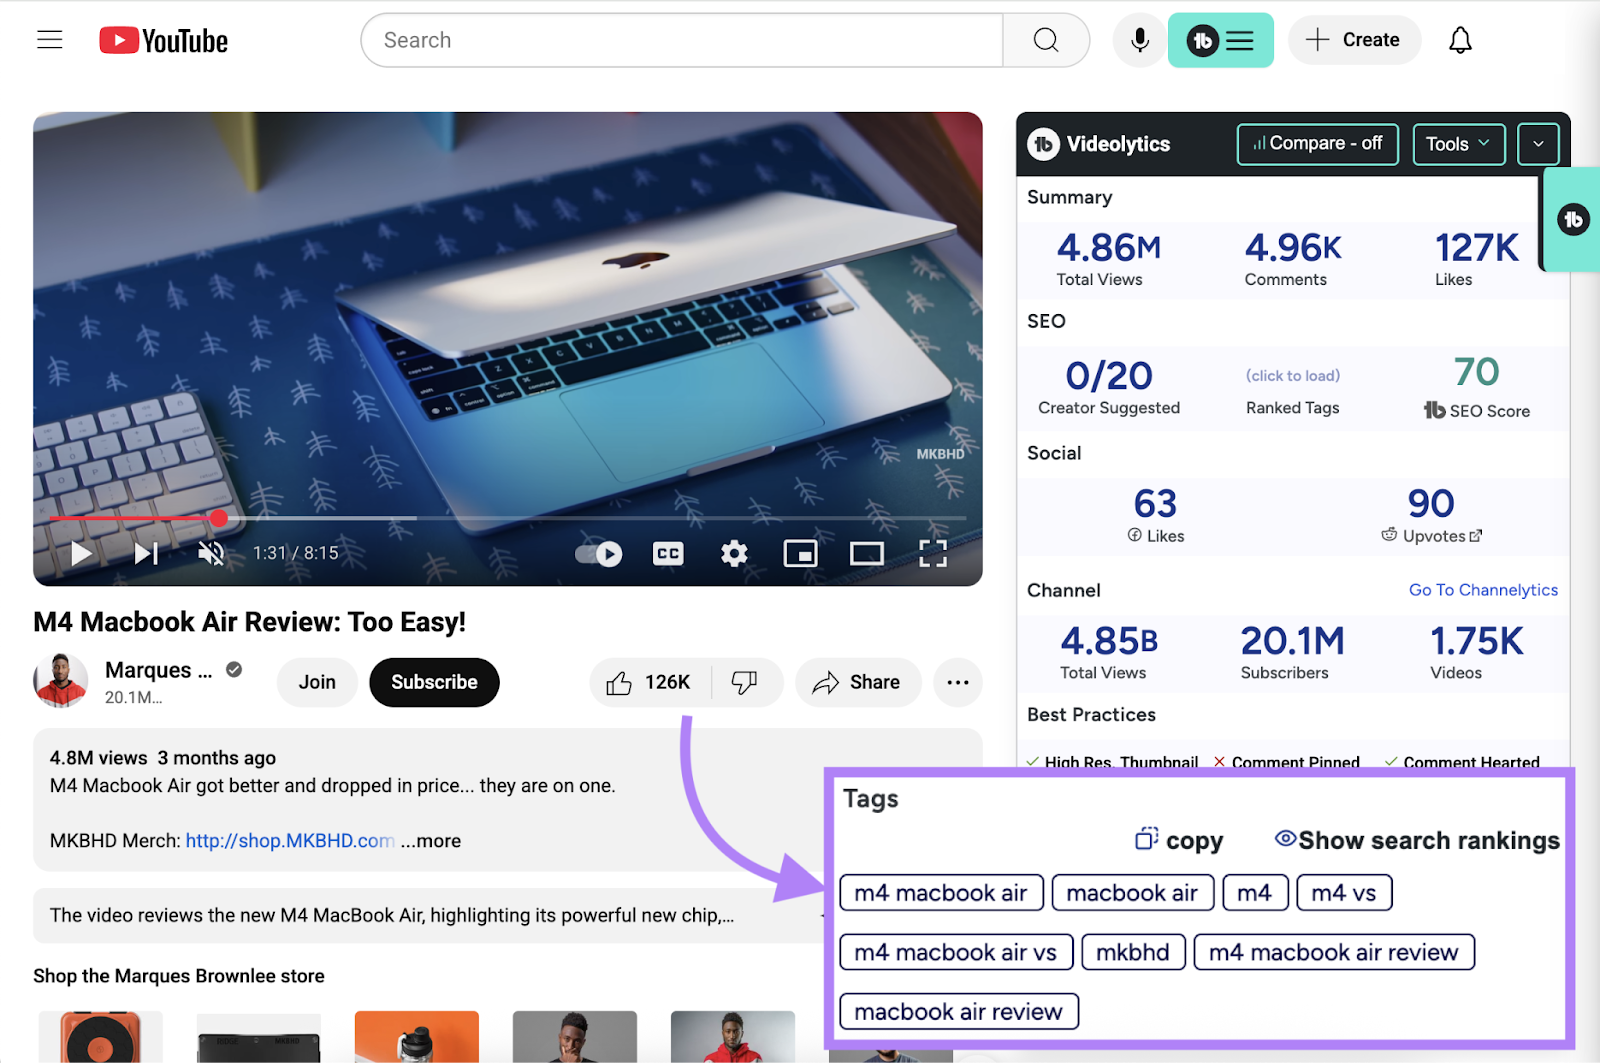This screenshot has height=1063, width=1600.
Task: Click the notification bell
Action: pyautogui.click(x=1460, y=40)
